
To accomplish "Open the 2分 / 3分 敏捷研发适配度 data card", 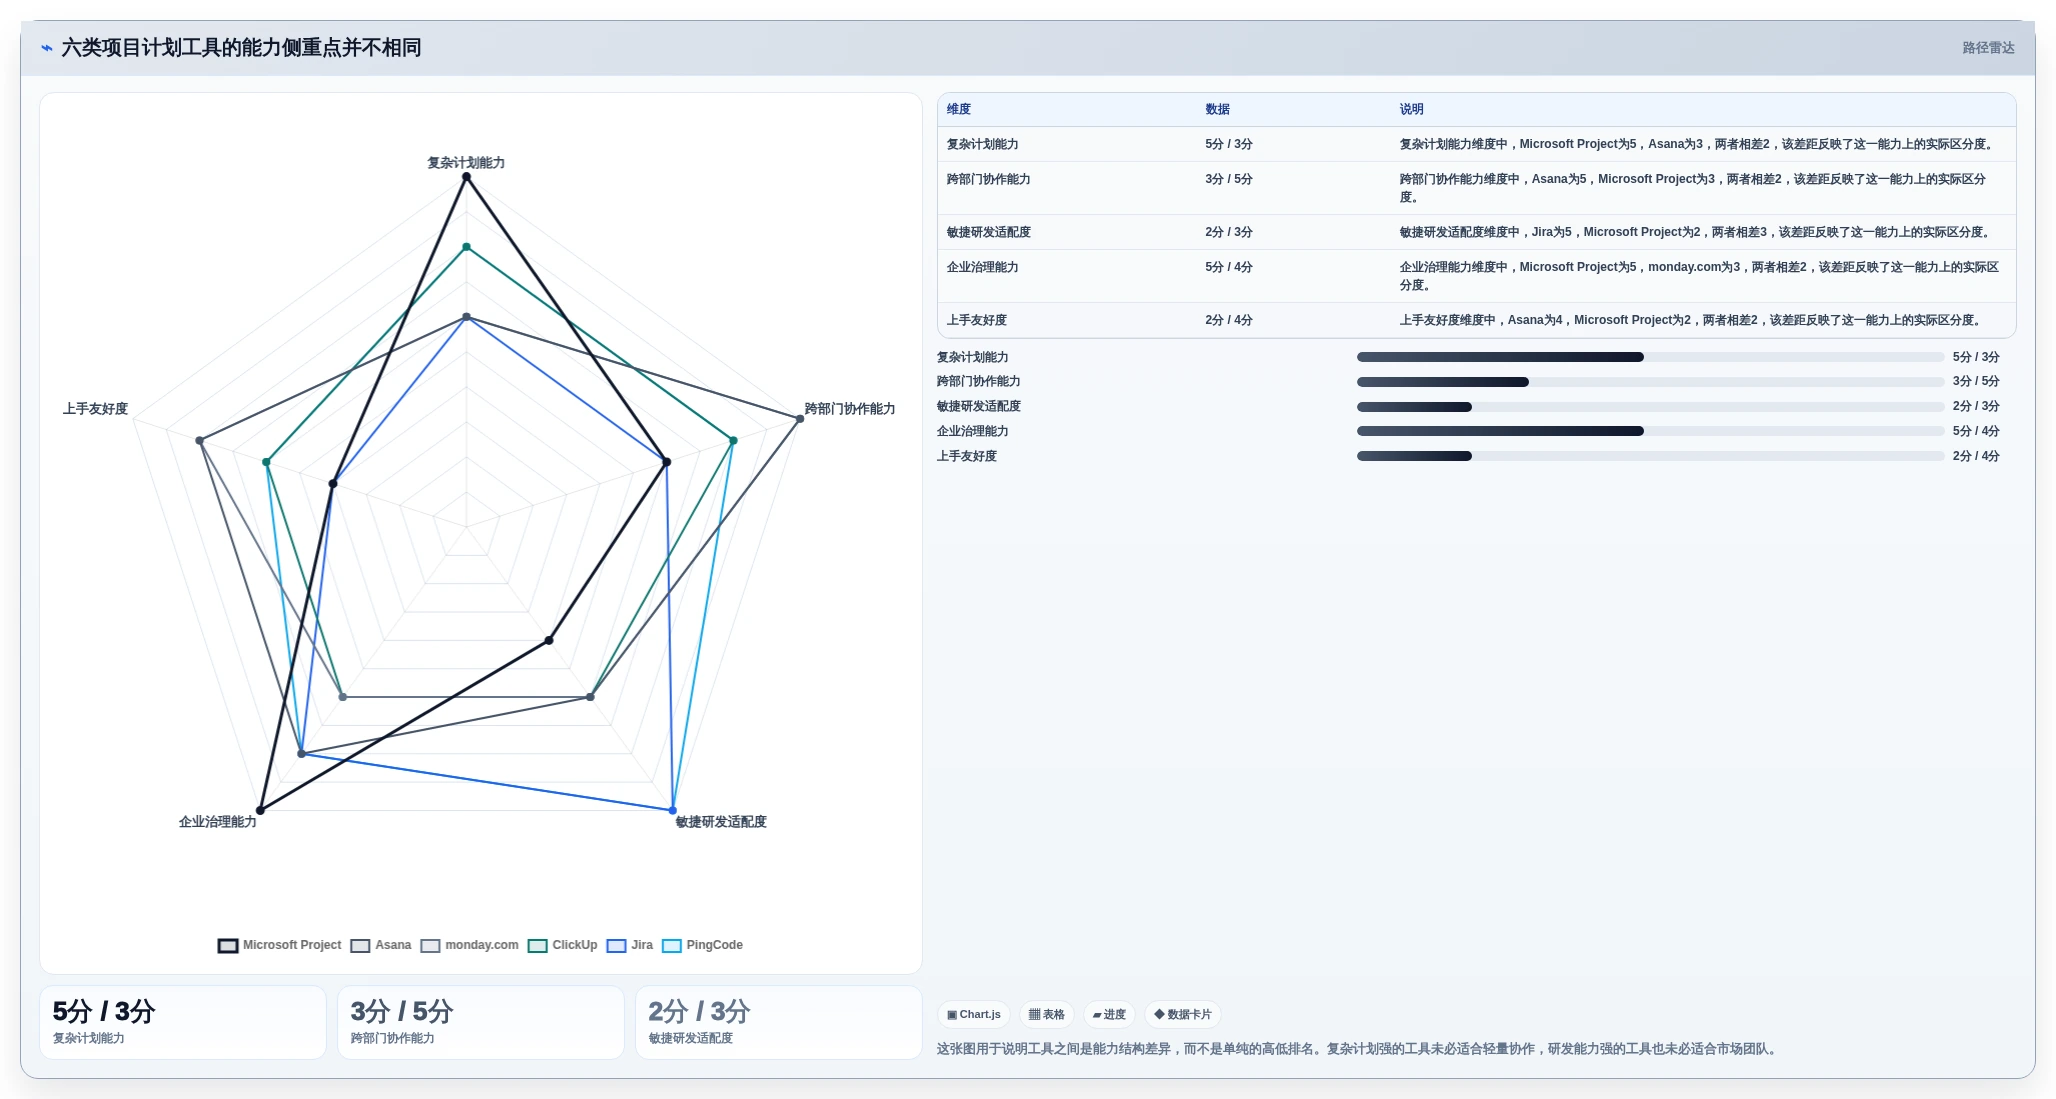I will coord(779,1022).
